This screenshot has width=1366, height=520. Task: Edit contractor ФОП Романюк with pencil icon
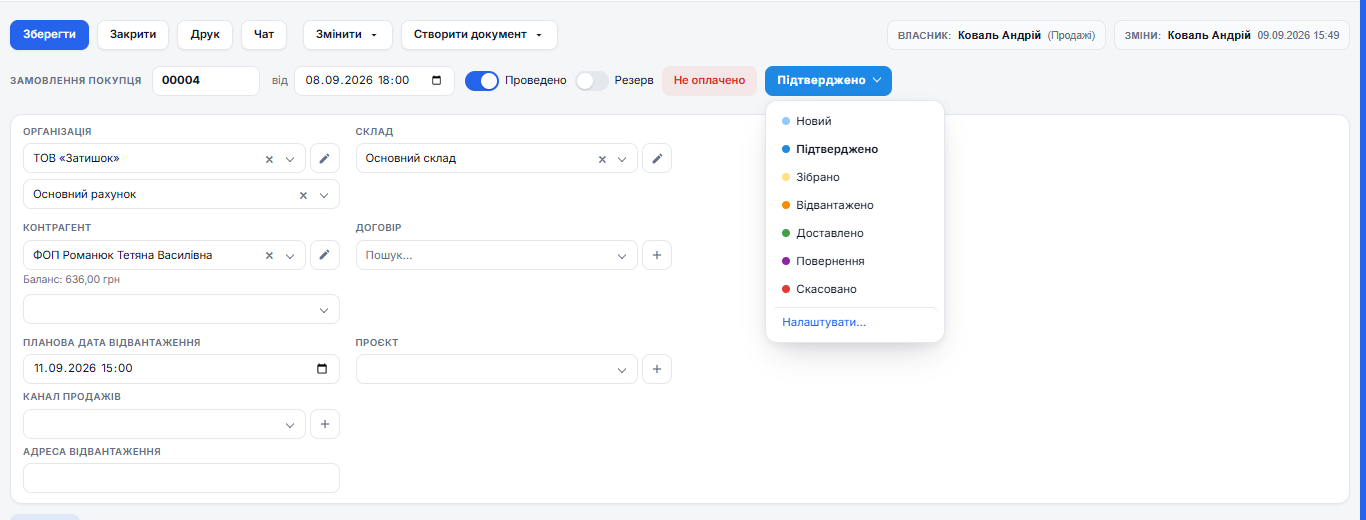[x=325, y=255]
